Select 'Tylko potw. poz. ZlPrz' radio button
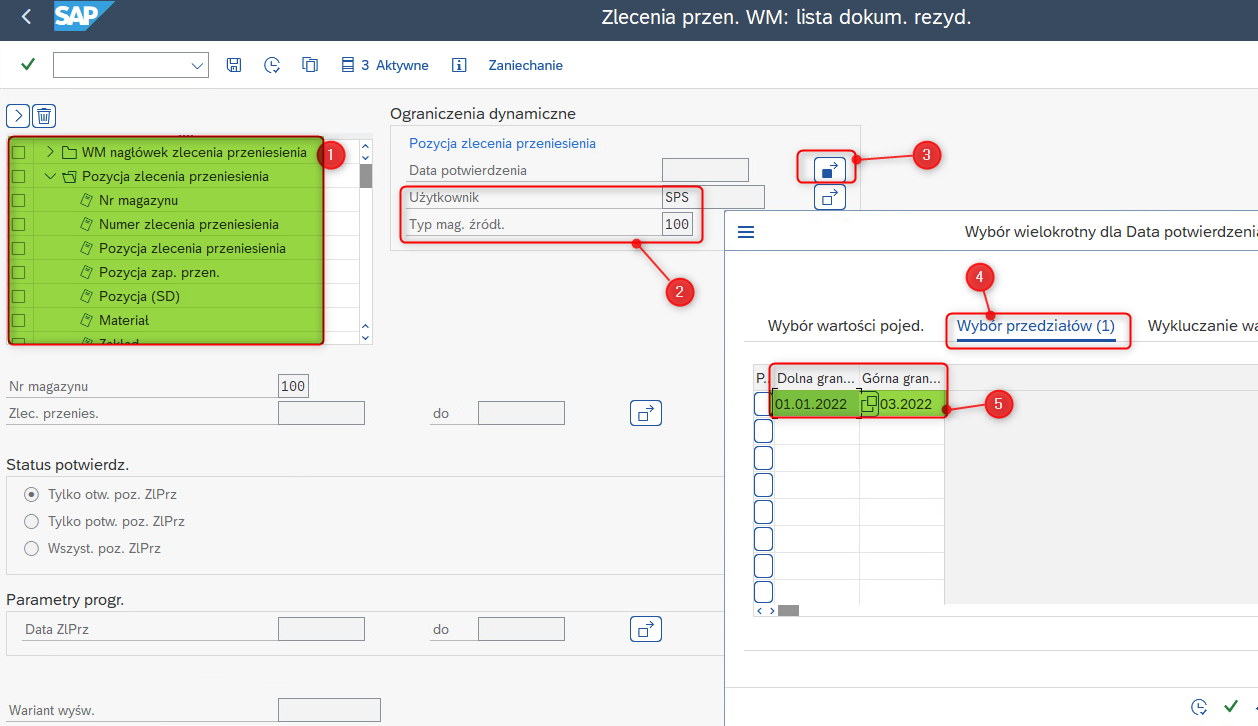This screenshot has width=1258, height=726. pyautogui.click(x=31, y=521)
